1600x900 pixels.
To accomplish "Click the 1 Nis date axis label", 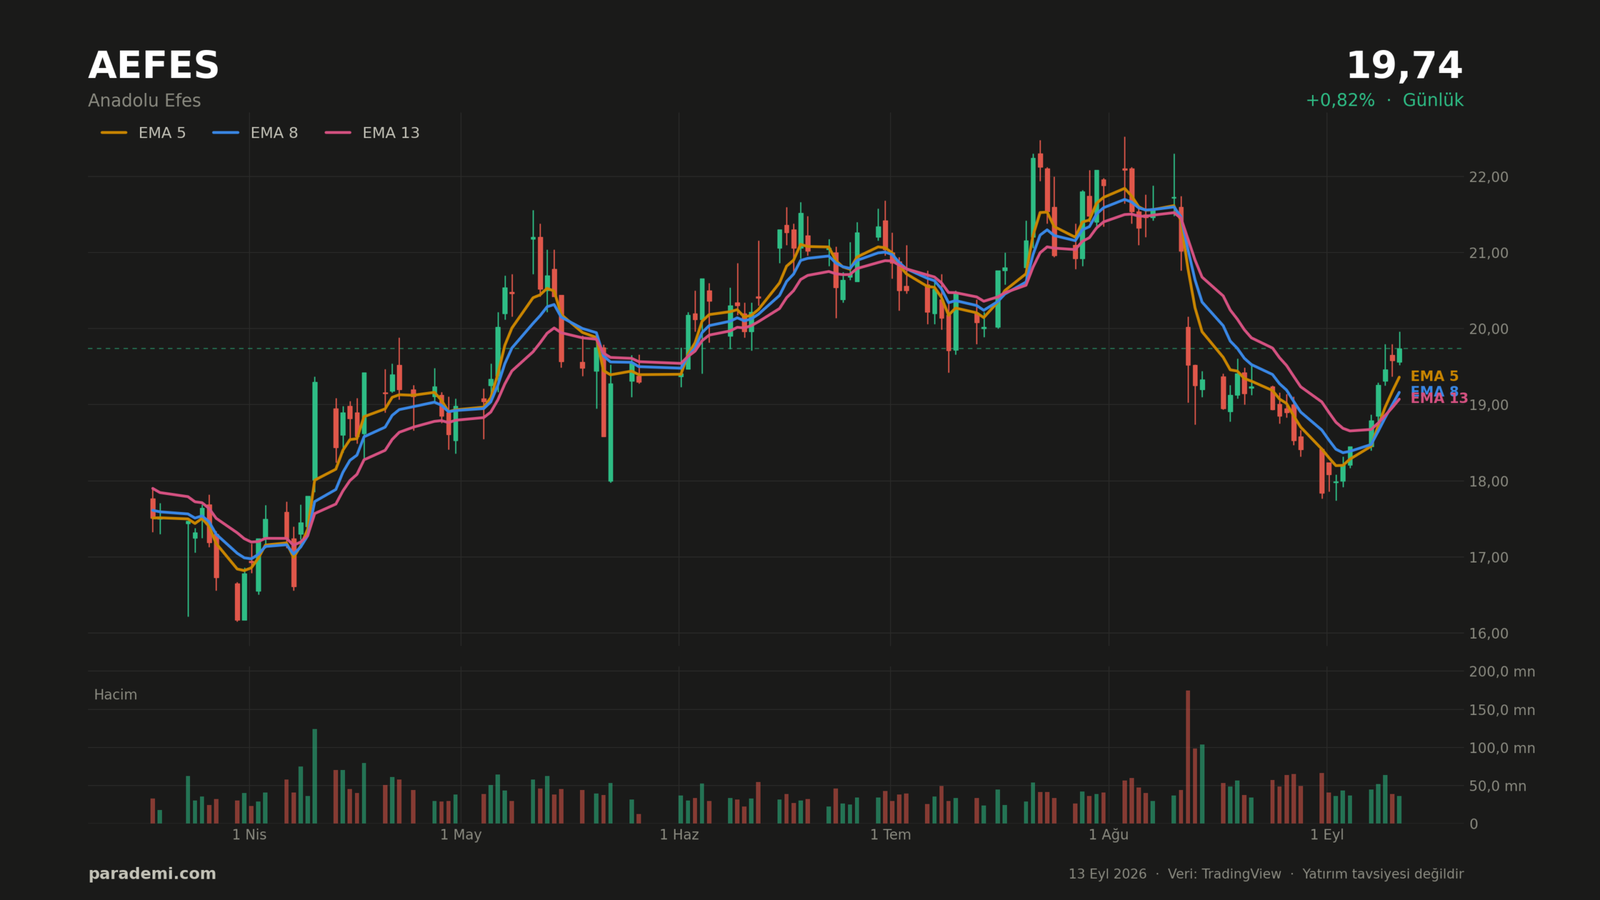I will click(249, 835).
